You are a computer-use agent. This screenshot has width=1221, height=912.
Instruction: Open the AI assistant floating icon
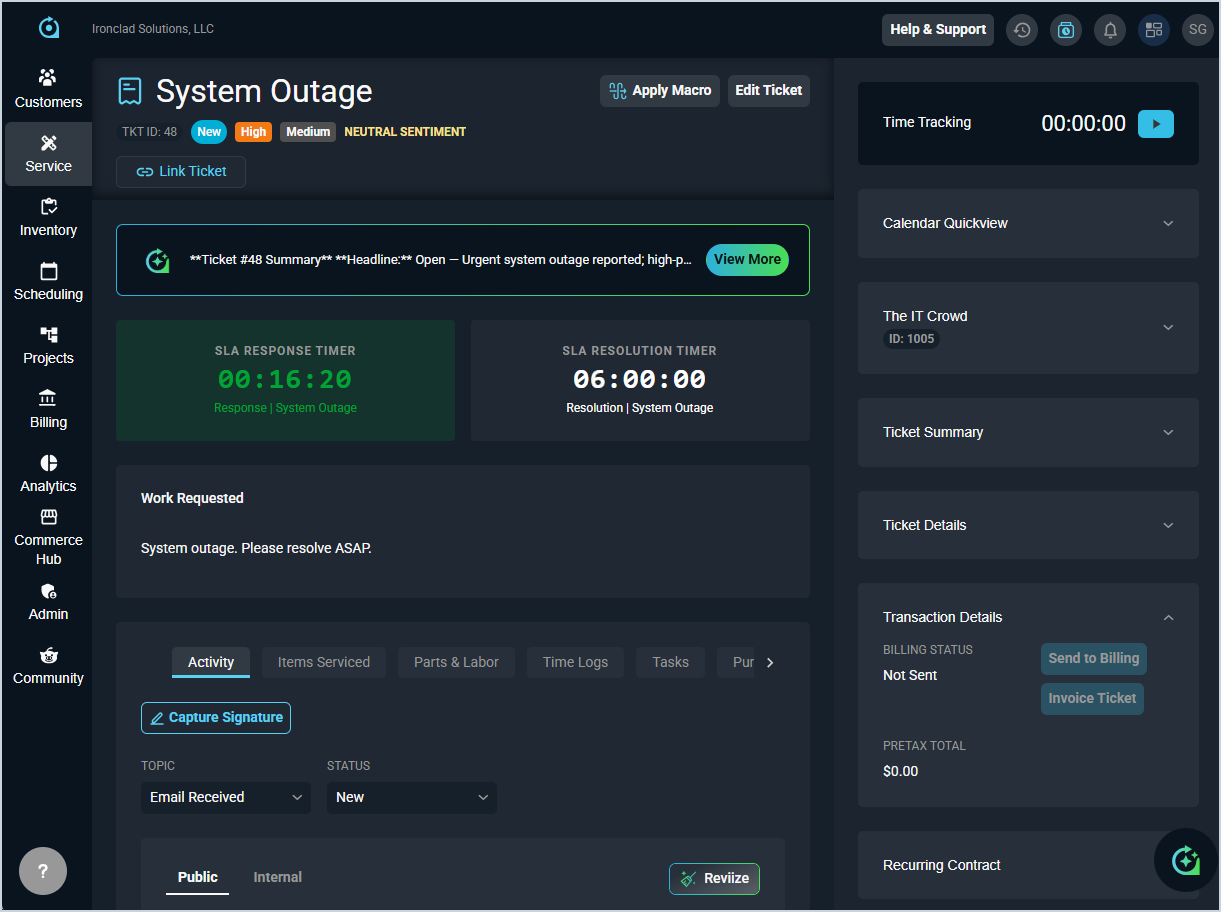pyautogui.click(x=1185, y=860)
